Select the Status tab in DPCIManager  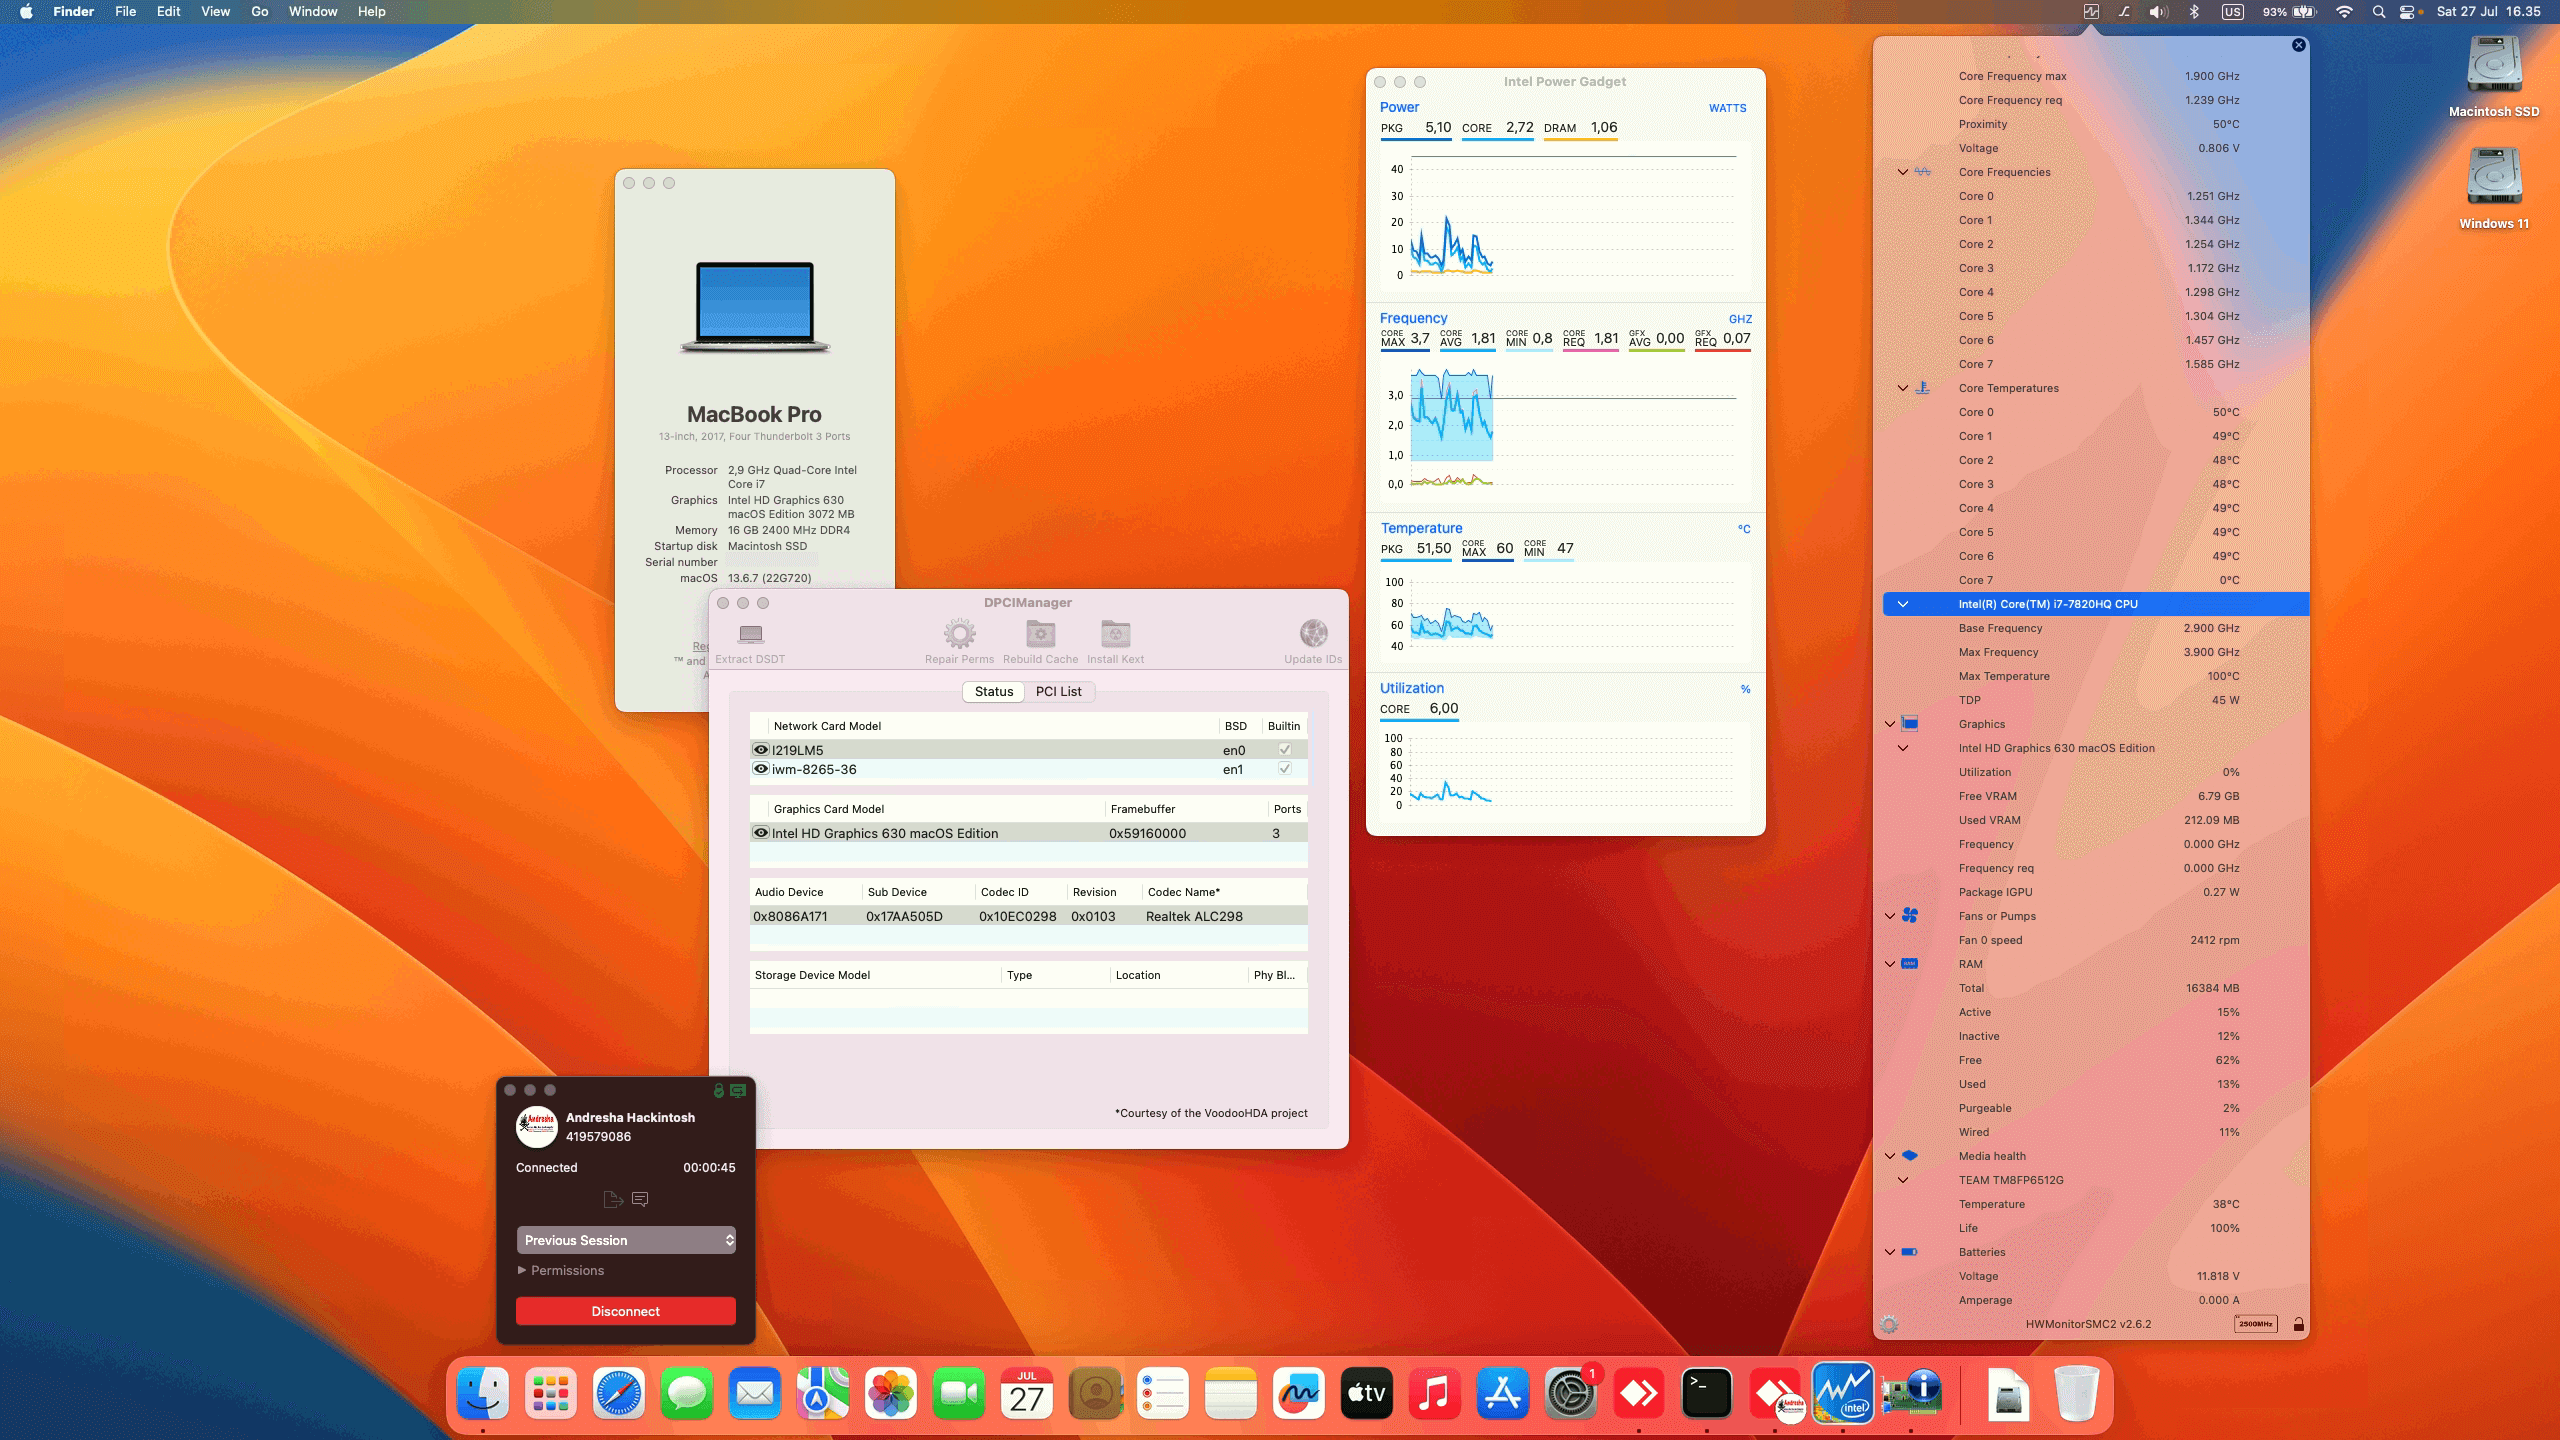pos(994,691)
